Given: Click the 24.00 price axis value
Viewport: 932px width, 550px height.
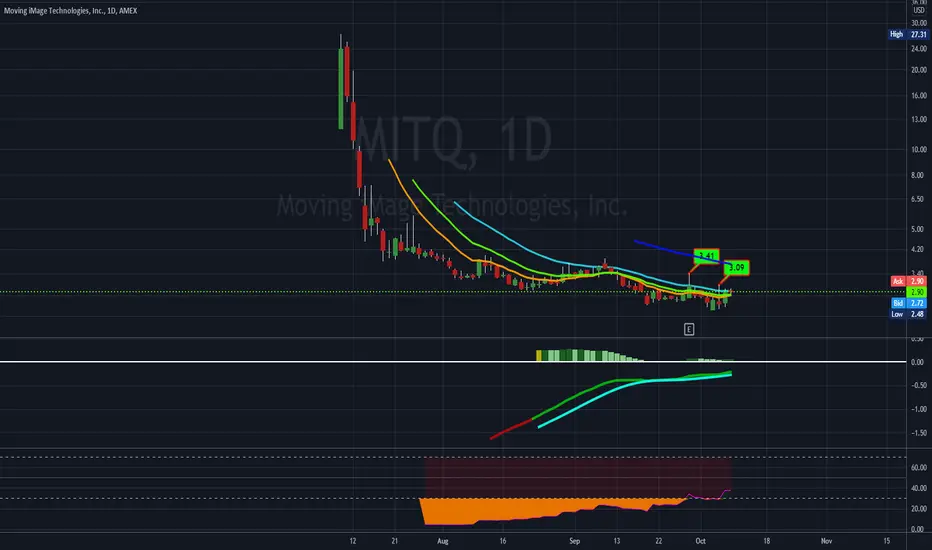Looking at the screenshot, I should click(919, 48).
